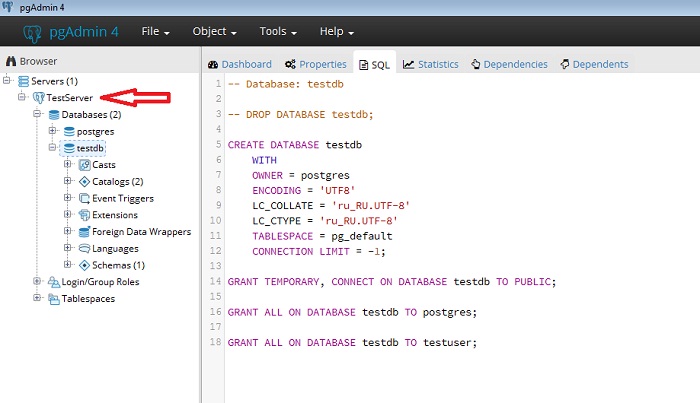Image resolution: width=700 pixels, height=403 pixels.
Task: Click the Tablespaces folder icon
Action: tap(54, 299)
